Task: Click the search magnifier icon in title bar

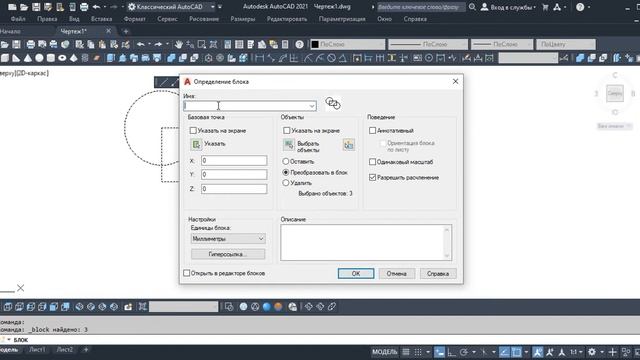Action: pos(472,7)
